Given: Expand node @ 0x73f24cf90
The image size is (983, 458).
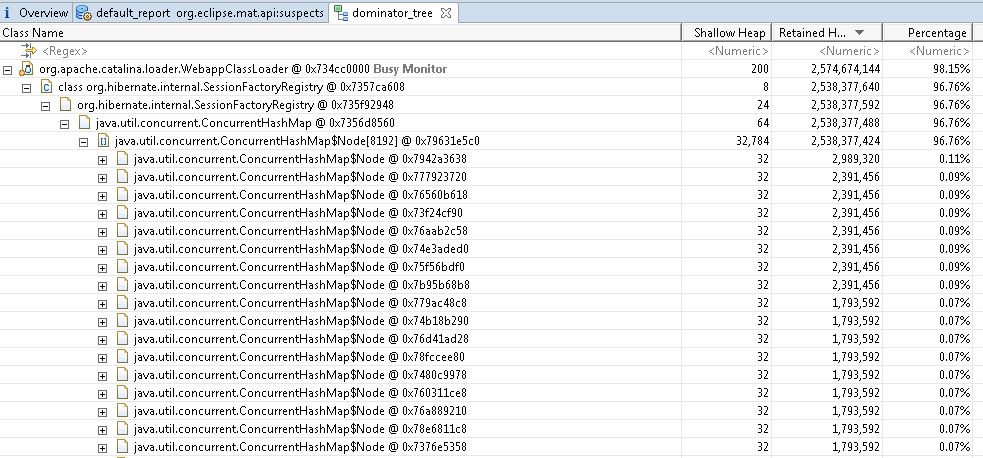Looking at the screenshot, I should (102, 214).
